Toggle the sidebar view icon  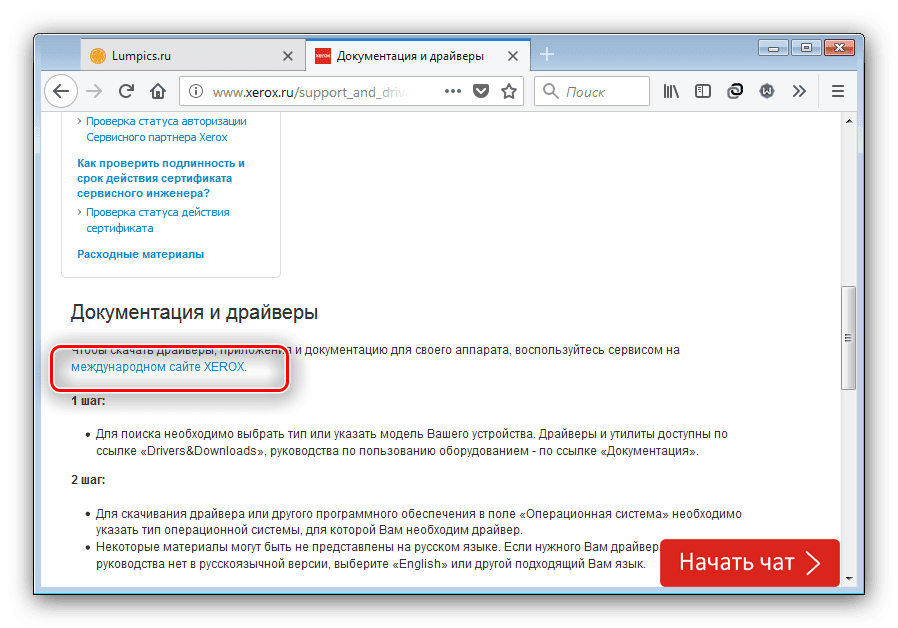tap(703, 91)
